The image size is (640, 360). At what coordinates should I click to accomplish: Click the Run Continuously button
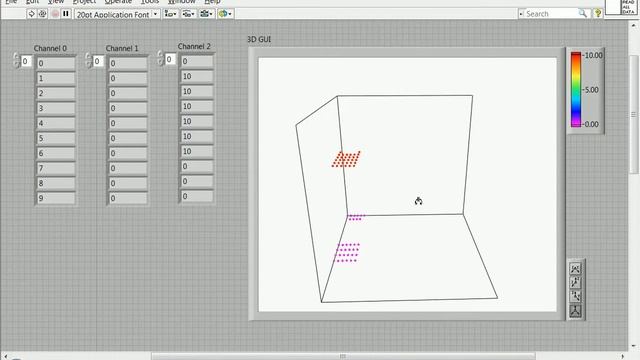(42, 14)
